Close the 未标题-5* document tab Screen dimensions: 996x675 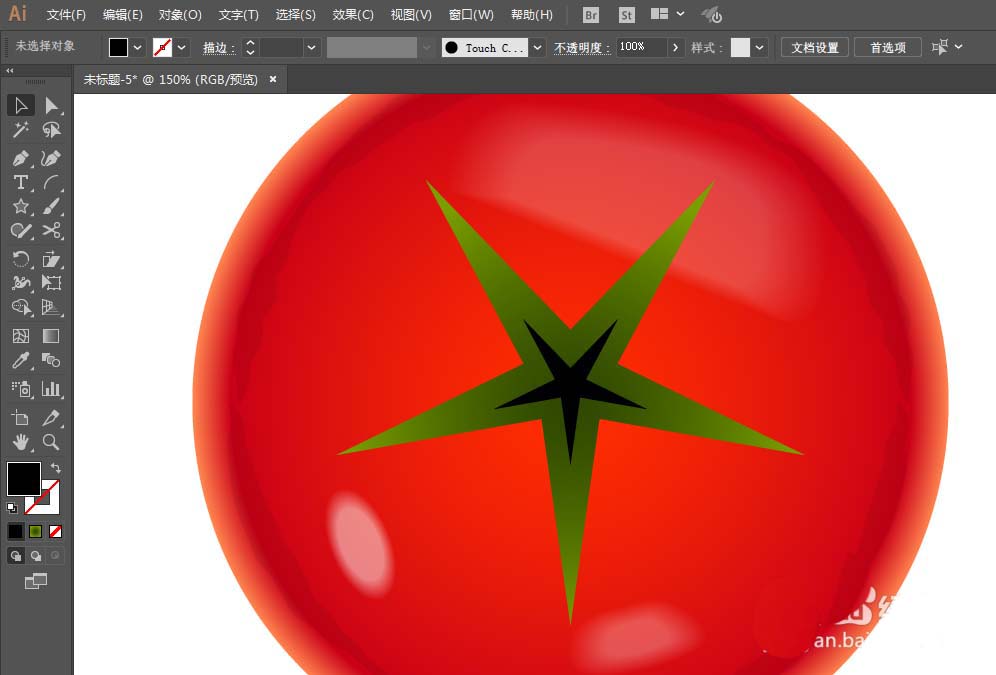click(x=273, y=79)
